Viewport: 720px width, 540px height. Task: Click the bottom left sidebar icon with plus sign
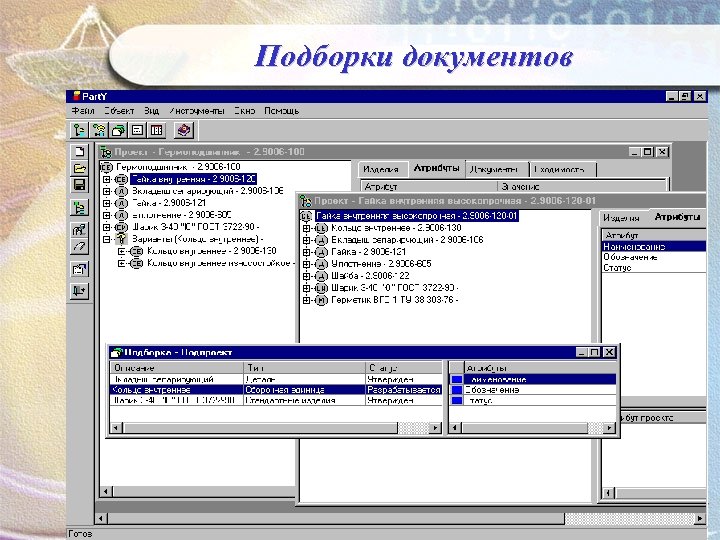pos(79,291)
